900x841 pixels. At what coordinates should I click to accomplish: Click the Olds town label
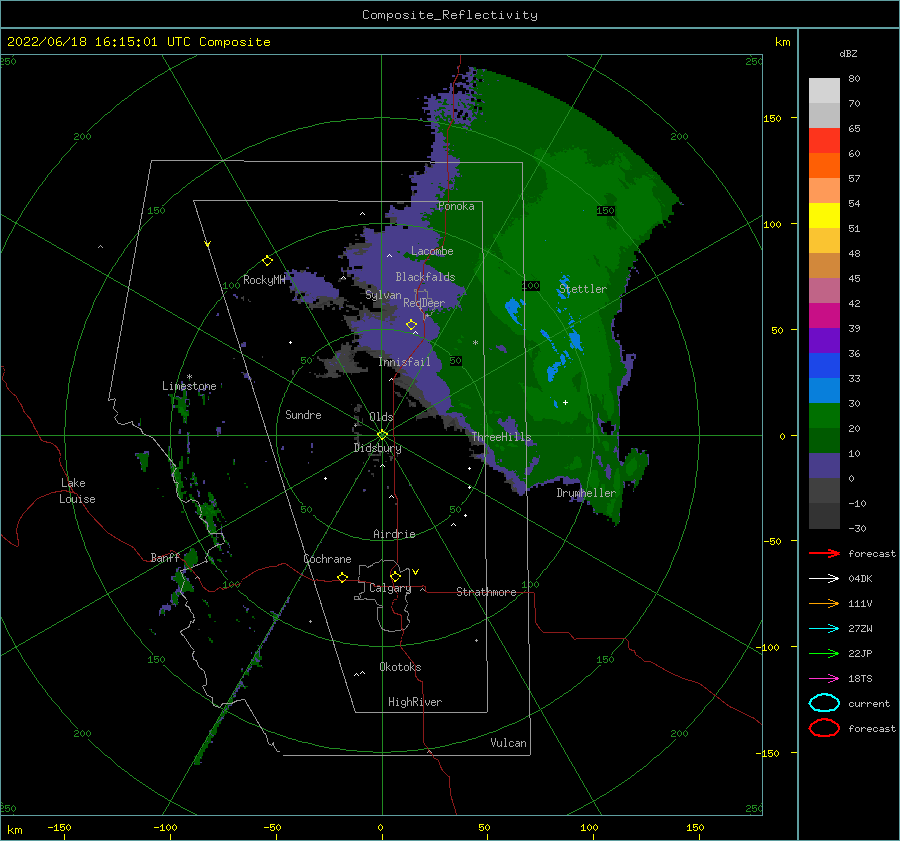tap(381, 417)
